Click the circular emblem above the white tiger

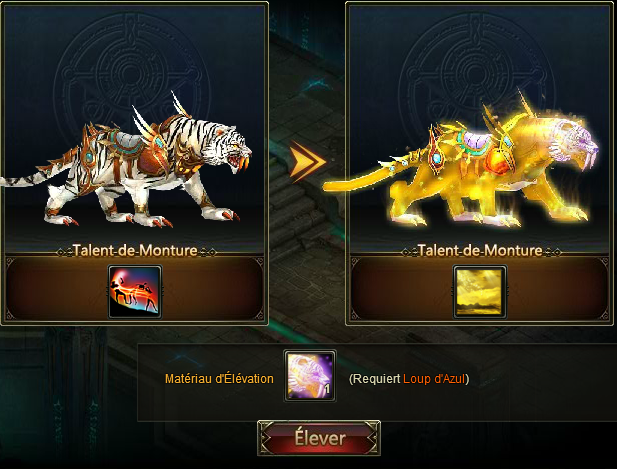132,79
